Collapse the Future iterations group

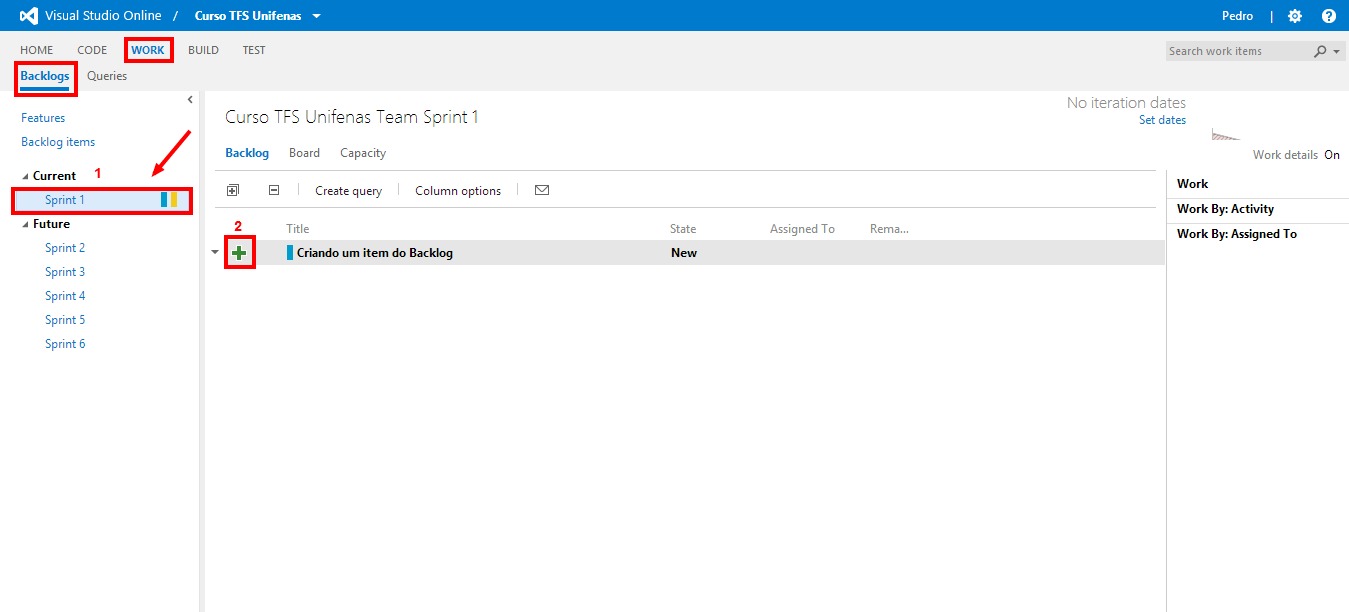pos(26,224)
